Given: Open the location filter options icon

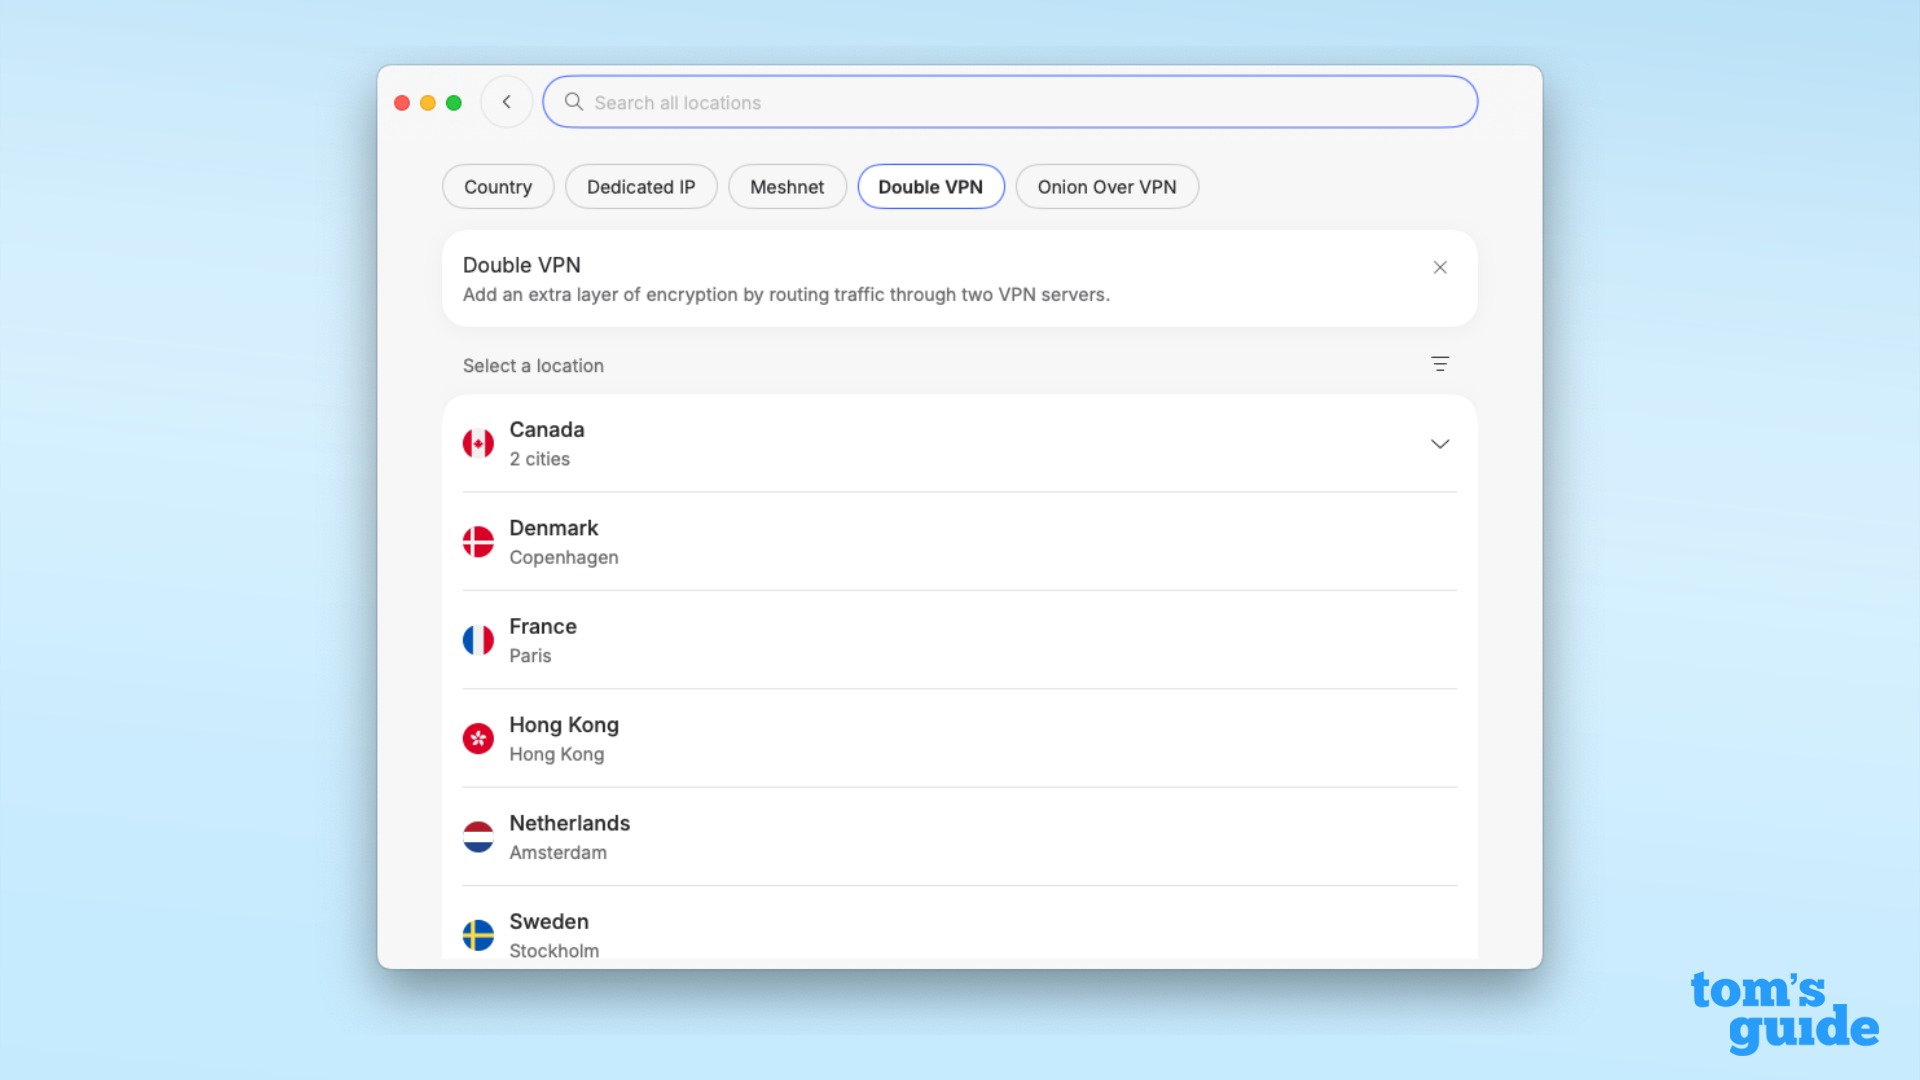Looking at the screenshot, I should tap(1440, 364).
